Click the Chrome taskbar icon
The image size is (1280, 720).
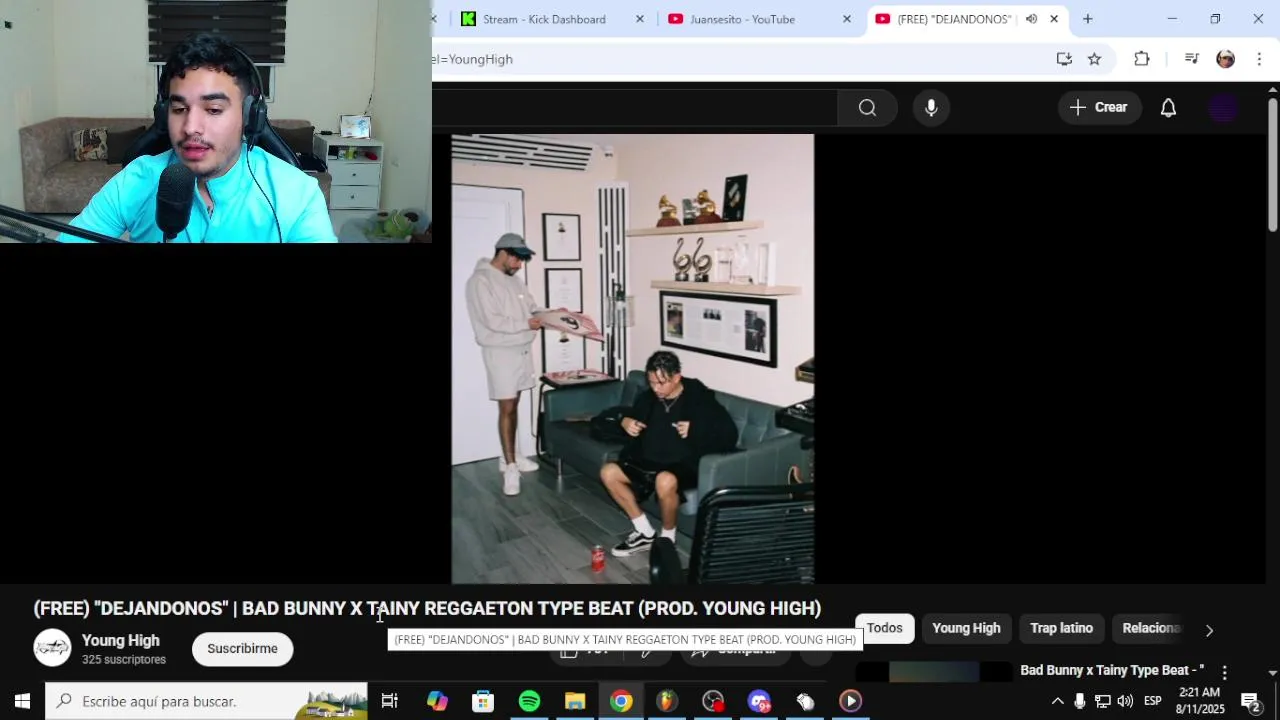pos(621,701)
